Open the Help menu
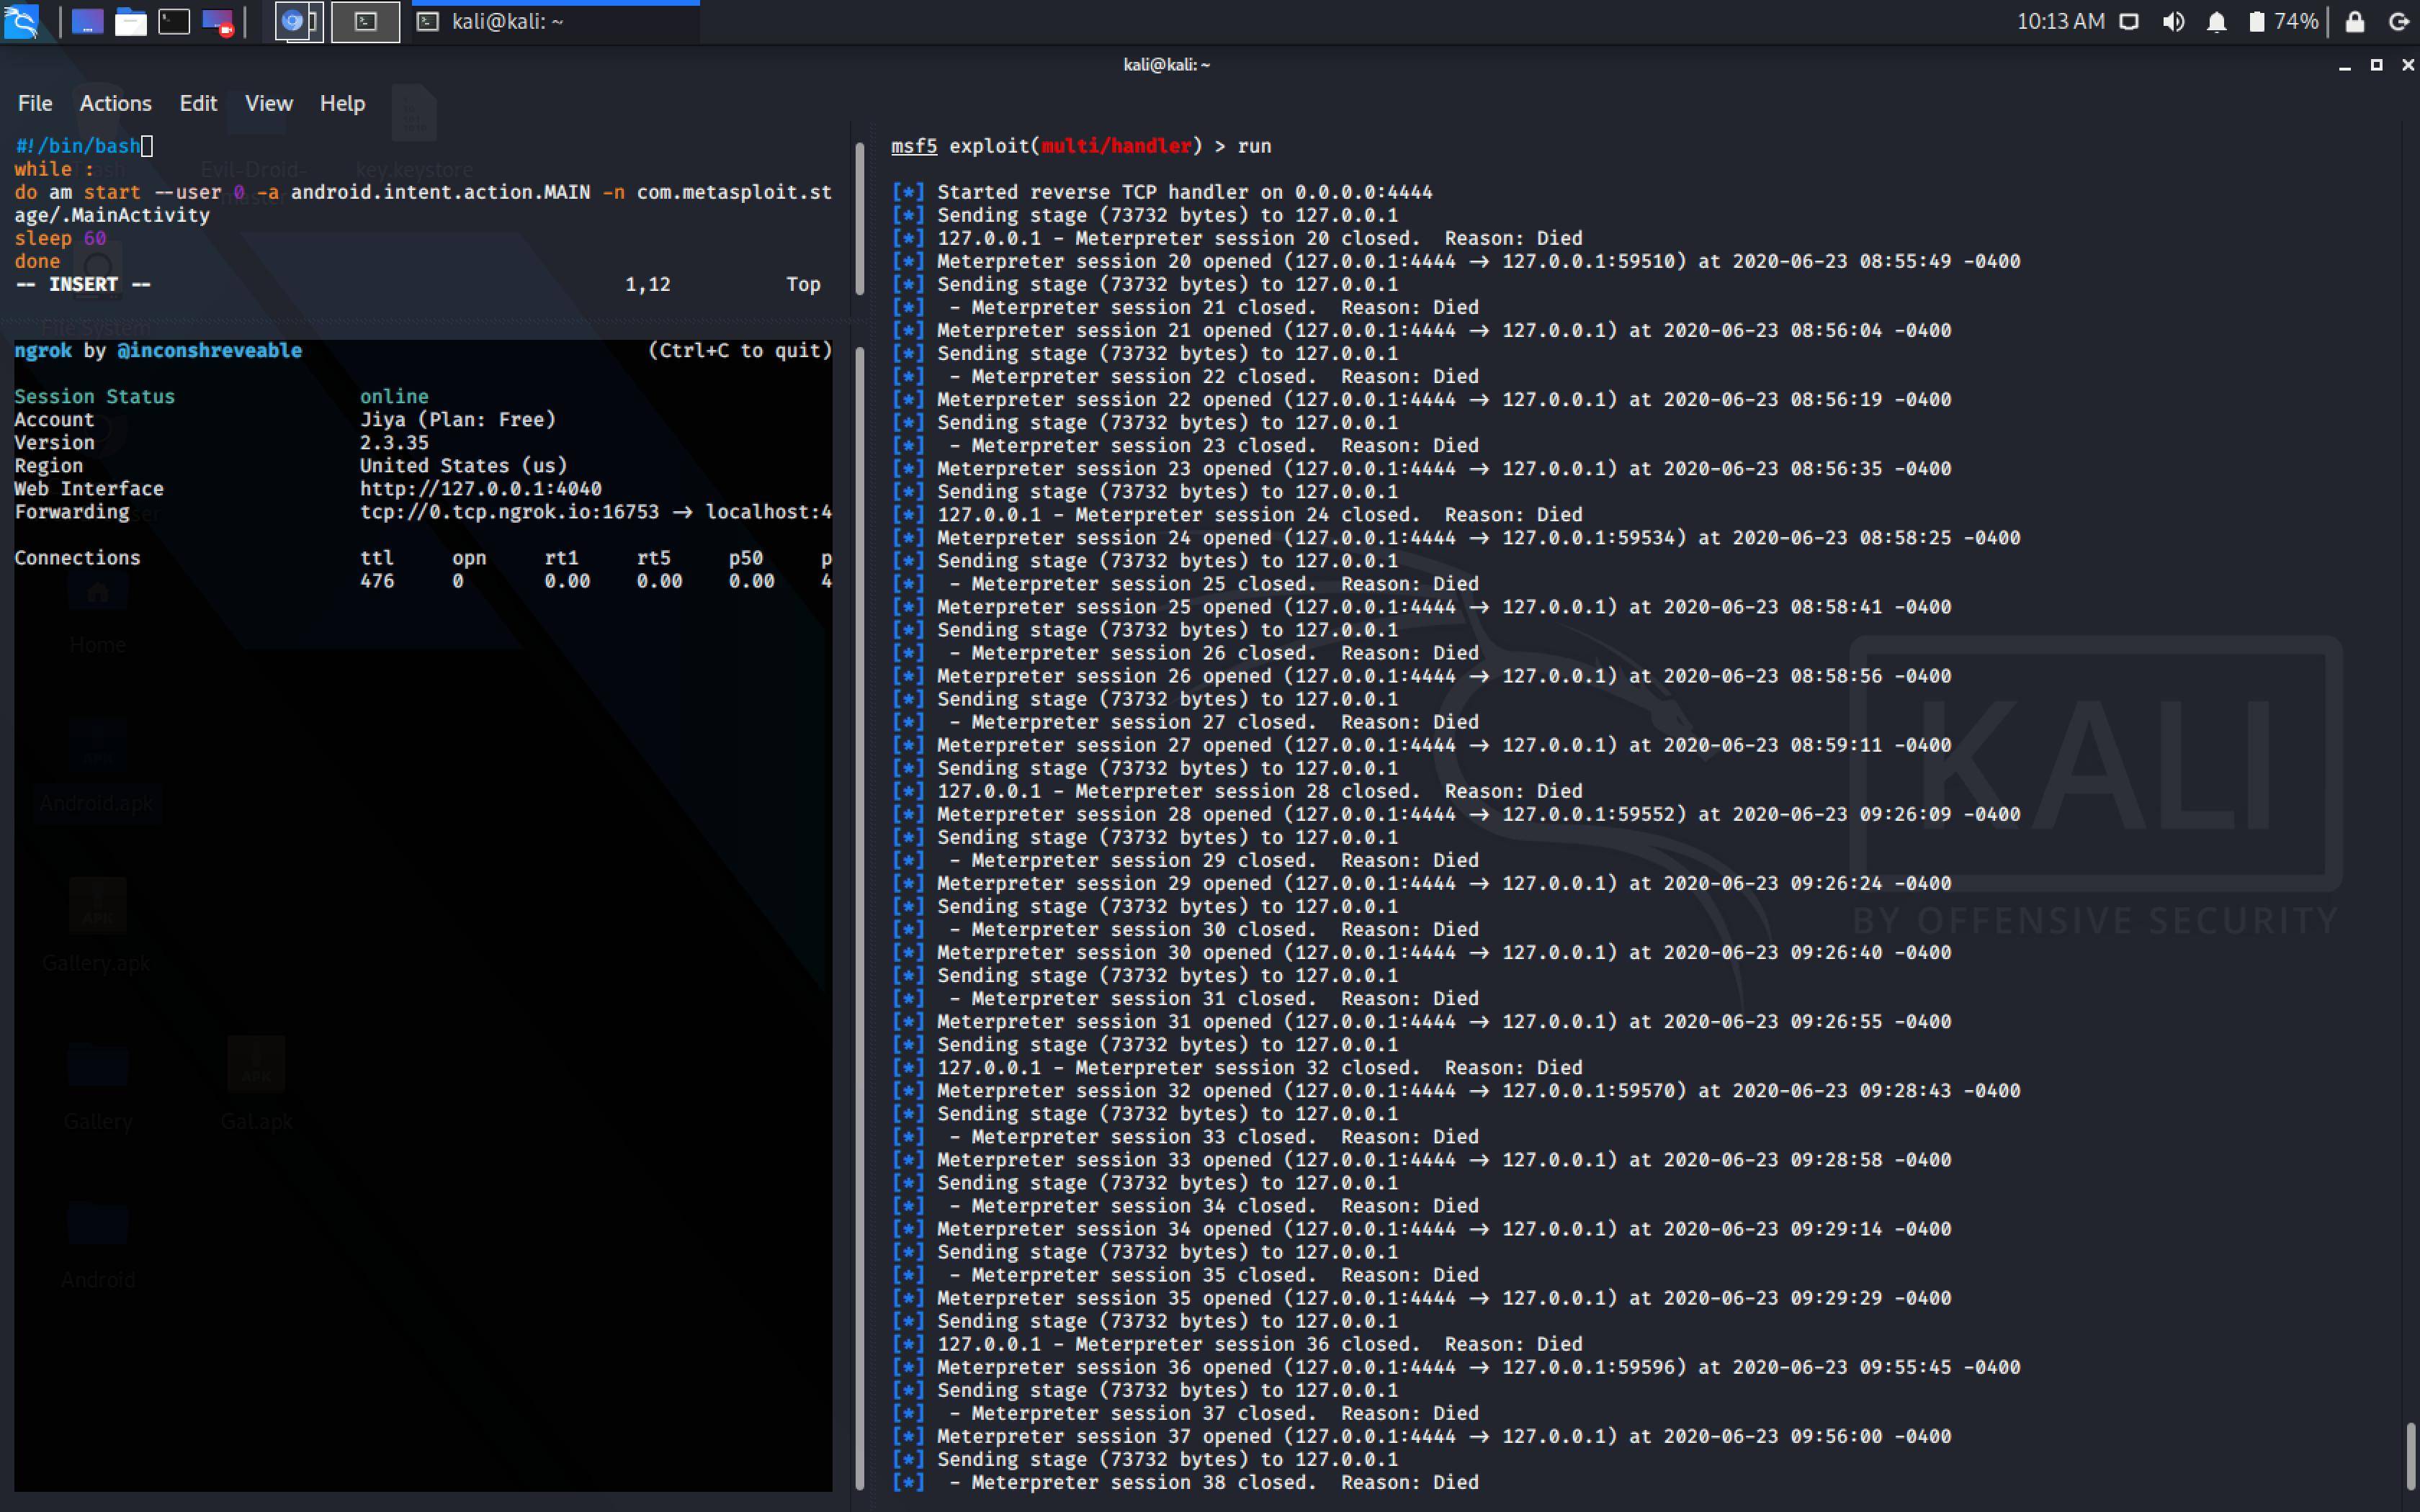Viewport: 2420px width, 1512px height. [342, 103]
